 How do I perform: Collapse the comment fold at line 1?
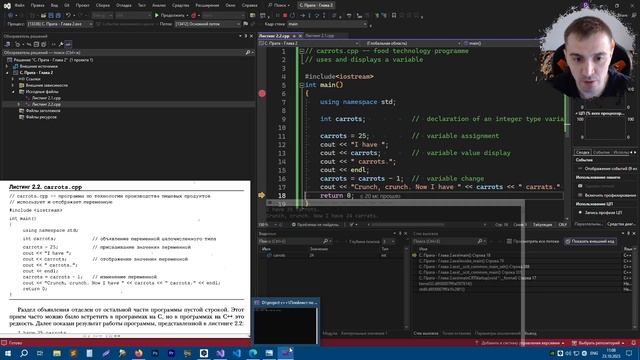(301, 51)
